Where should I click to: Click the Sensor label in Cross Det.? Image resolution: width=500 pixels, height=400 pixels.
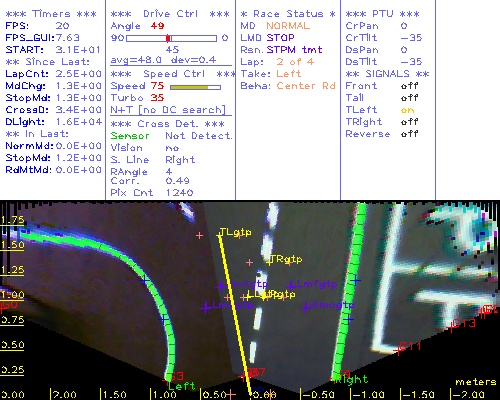tap(130, 136)
